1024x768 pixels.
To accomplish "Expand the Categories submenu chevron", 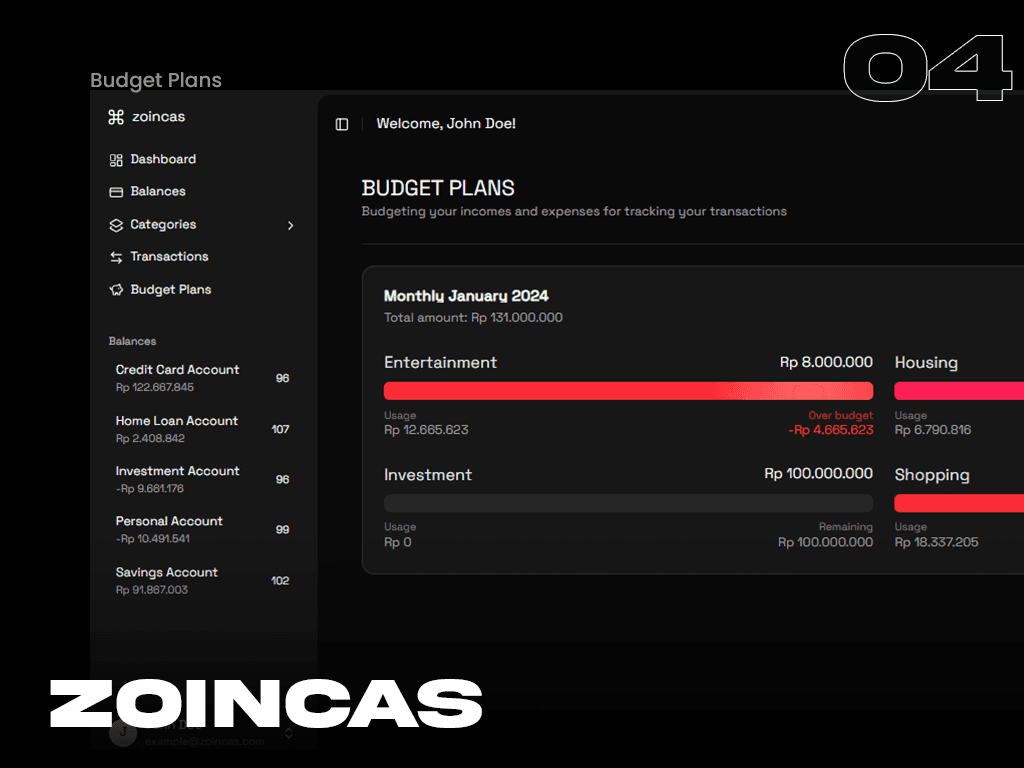I will [291, 226].
